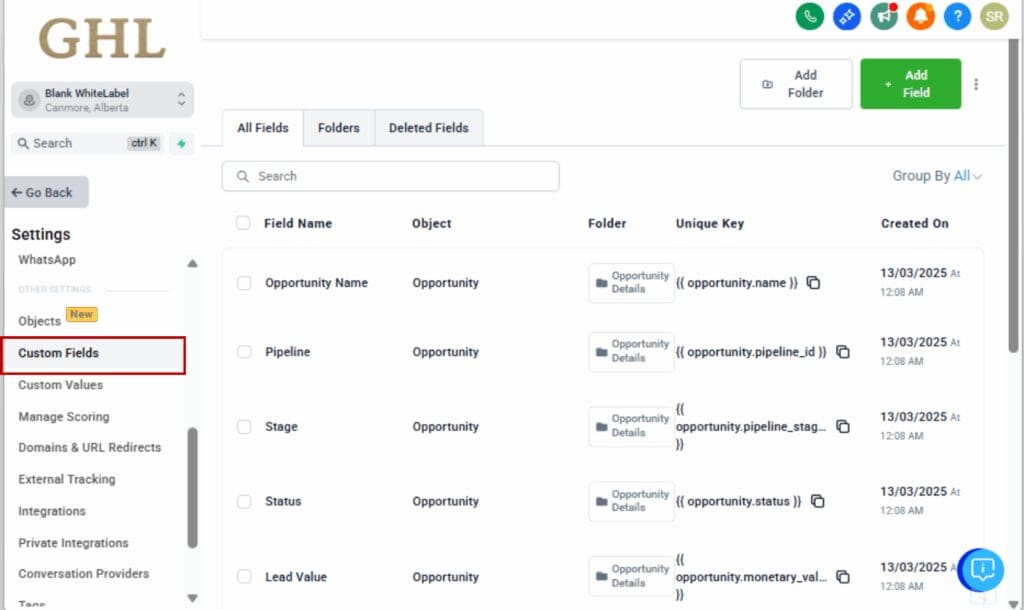
Task: Click the green Add Field button
Action: pos(910,83)
